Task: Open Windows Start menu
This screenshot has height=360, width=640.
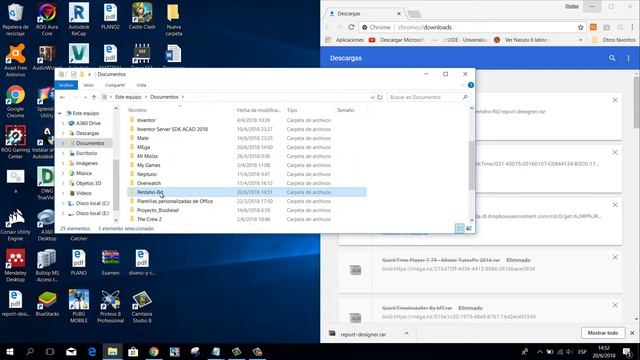Action: [x=10, y=351]
